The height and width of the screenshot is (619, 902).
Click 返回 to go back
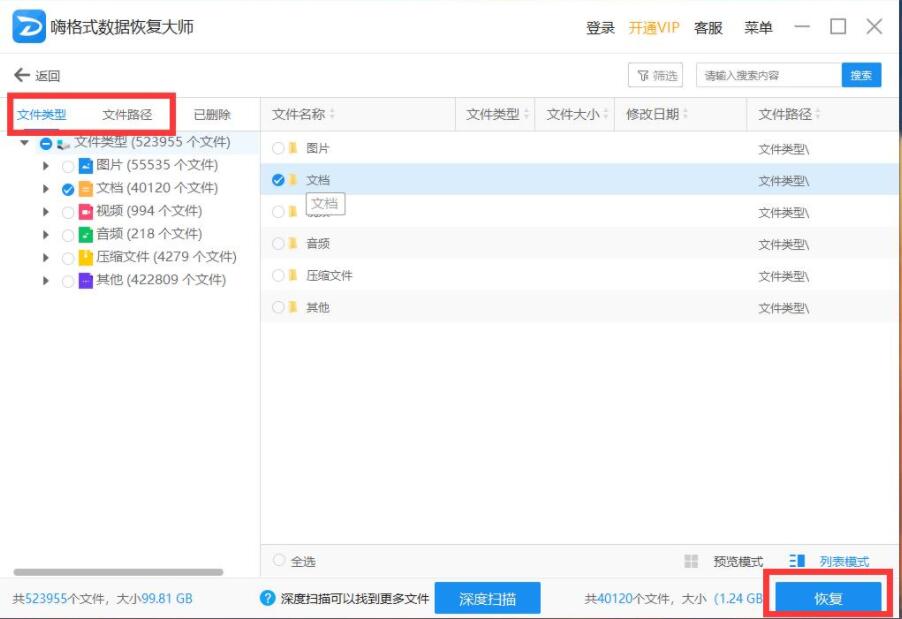[x=48, y=76]
